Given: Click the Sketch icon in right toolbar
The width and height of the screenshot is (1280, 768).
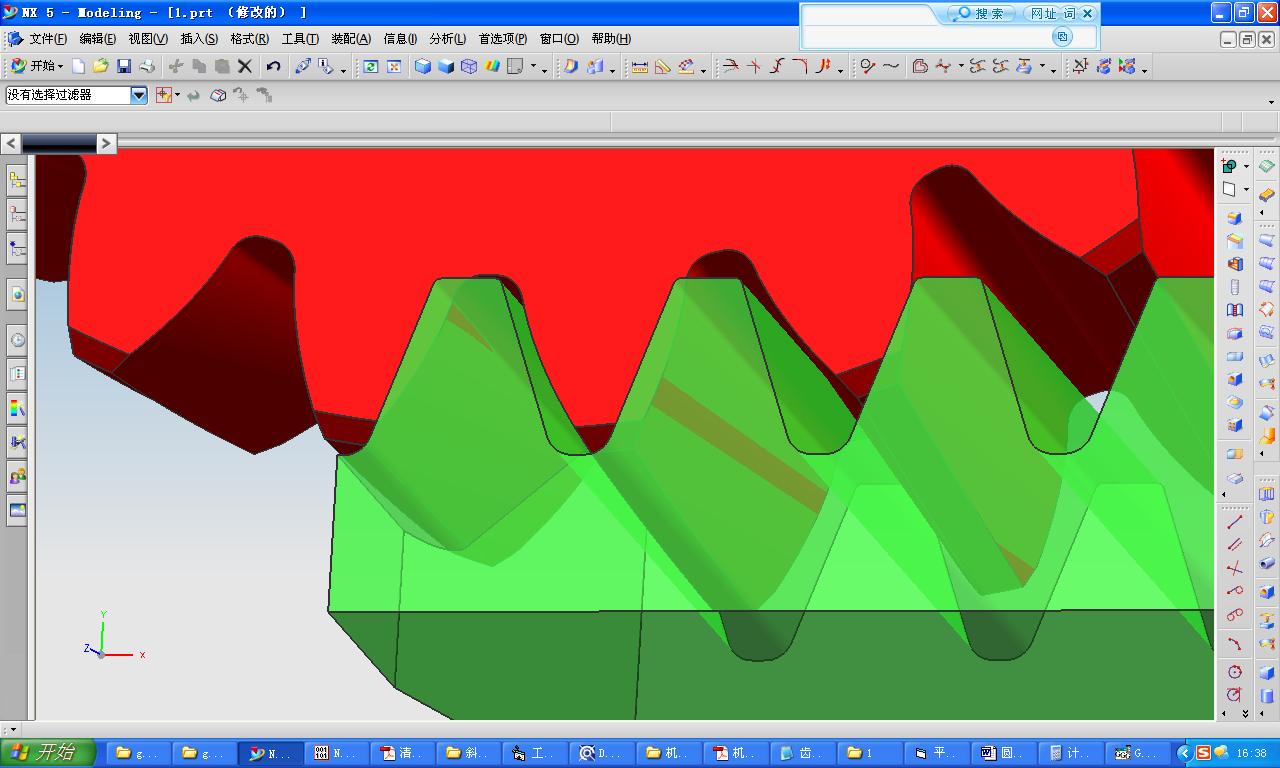Looking at the screenshot, I should (x=1230, y=166).
